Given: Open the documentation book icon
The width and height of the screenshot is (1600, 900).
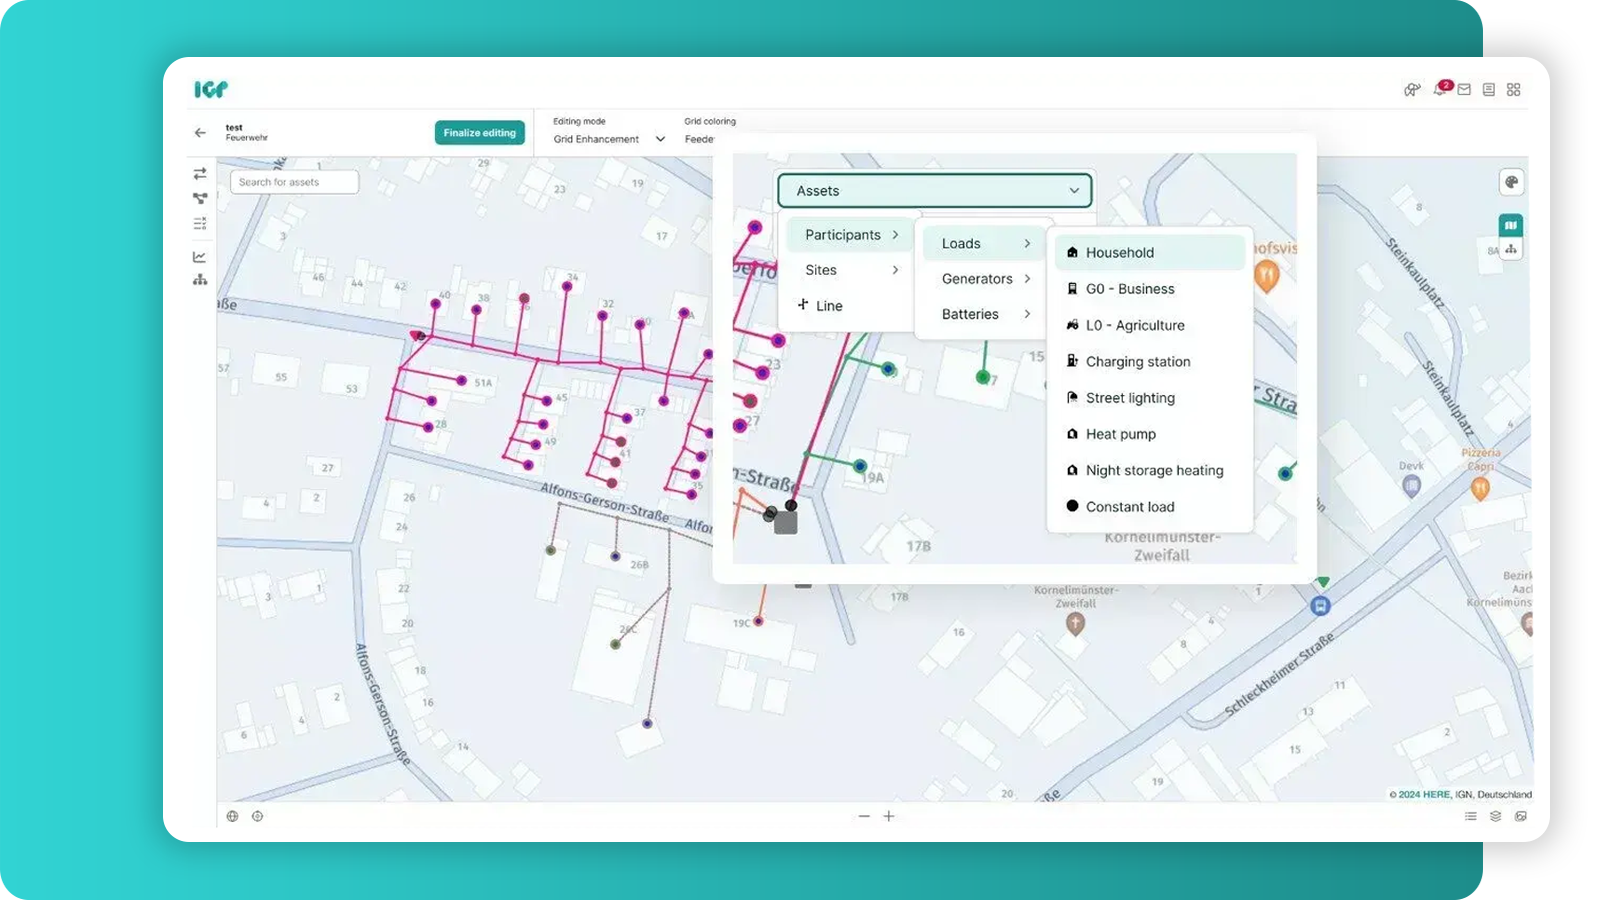Looking at the screenshot, I should point(1489,89).
